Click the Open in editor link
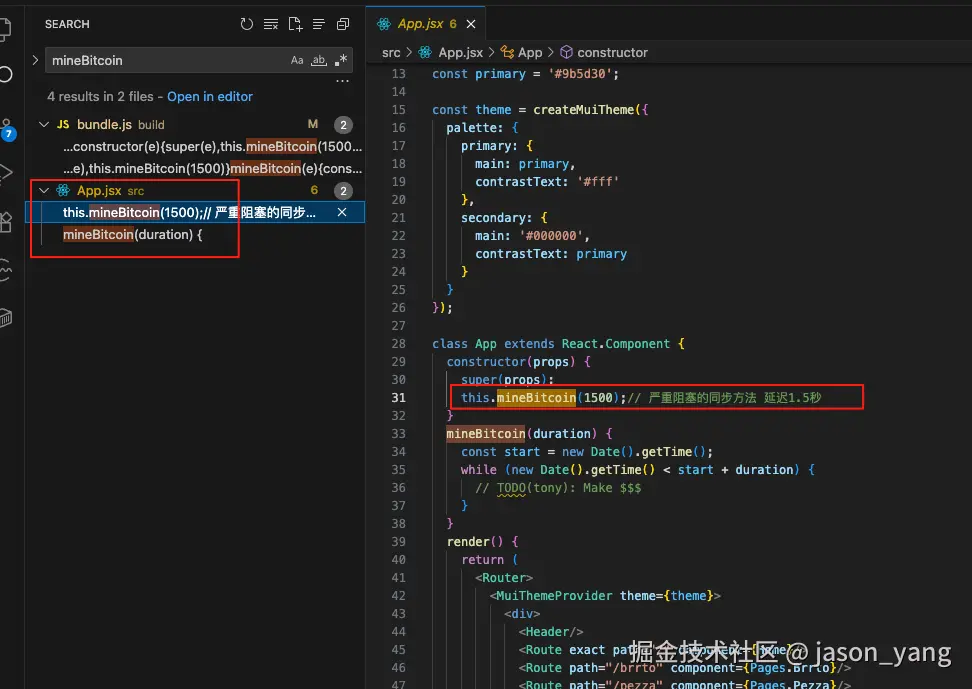Viewport: 972px width, 689px height. tap(210, 97)
